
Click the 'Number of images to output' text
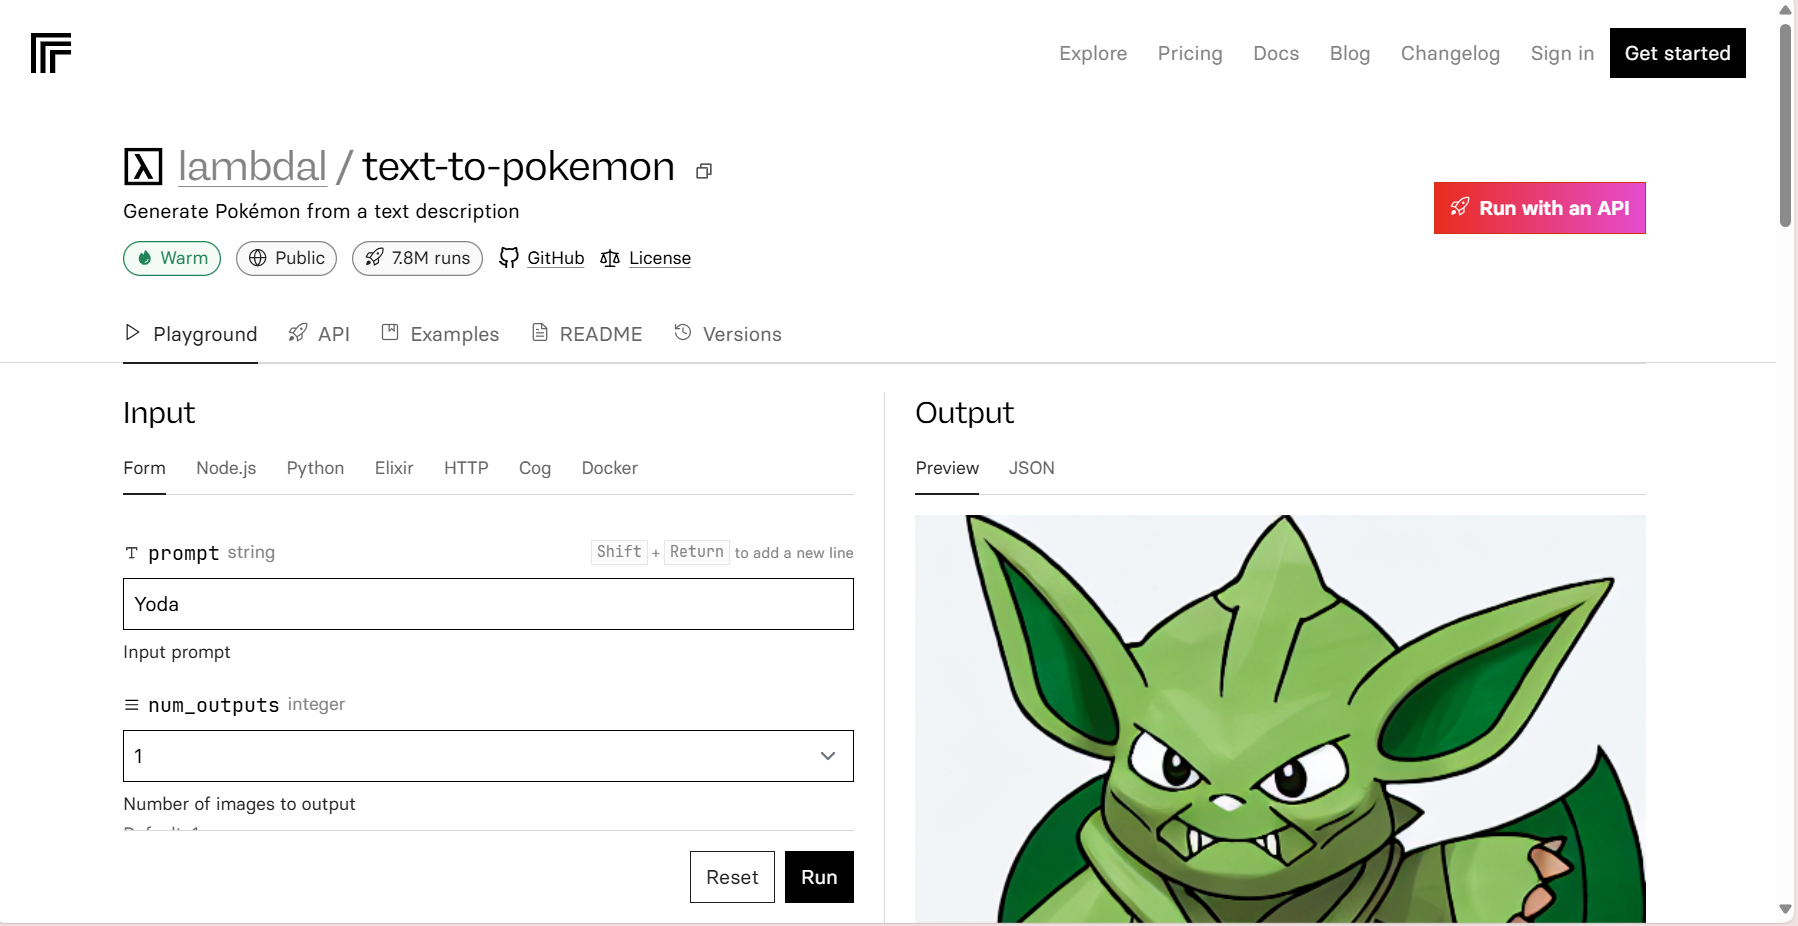pos(239,804)
